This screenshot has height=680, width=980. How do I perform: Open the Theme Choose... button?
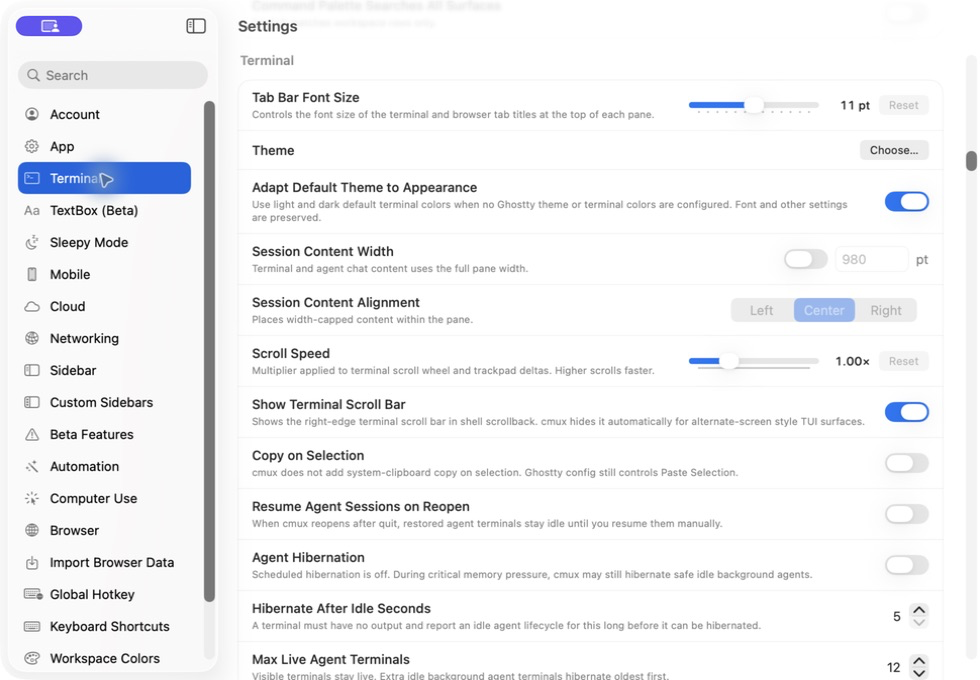coord(894,150)
